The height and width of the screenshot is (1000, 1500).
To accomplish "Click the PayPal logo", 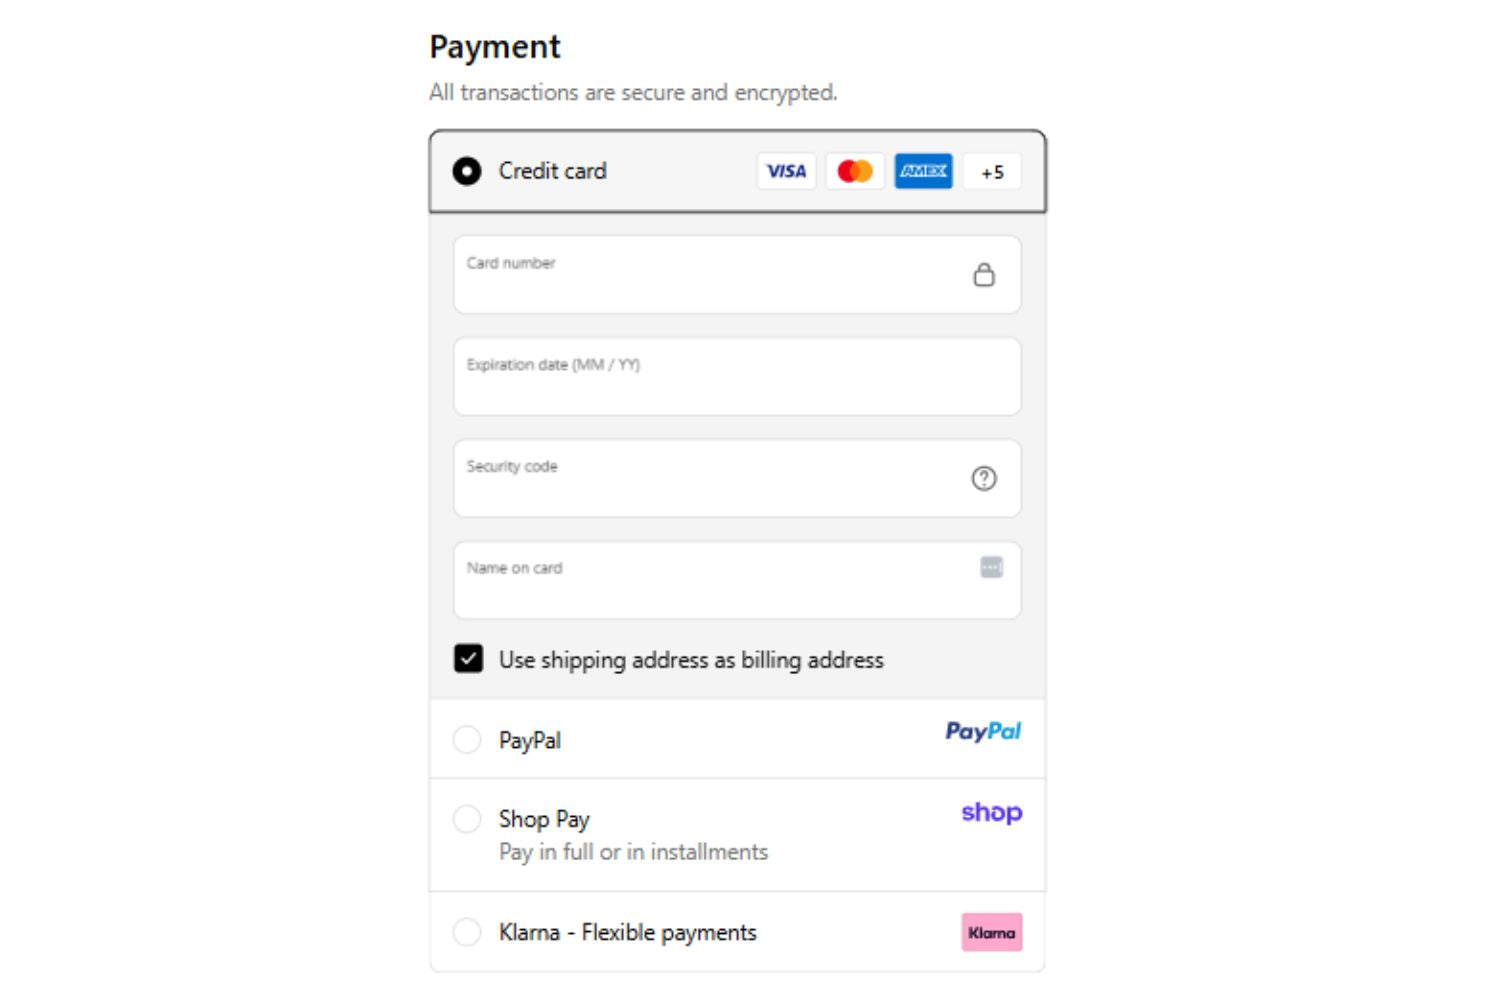I will pyautogui.click(x=983, y=732).
